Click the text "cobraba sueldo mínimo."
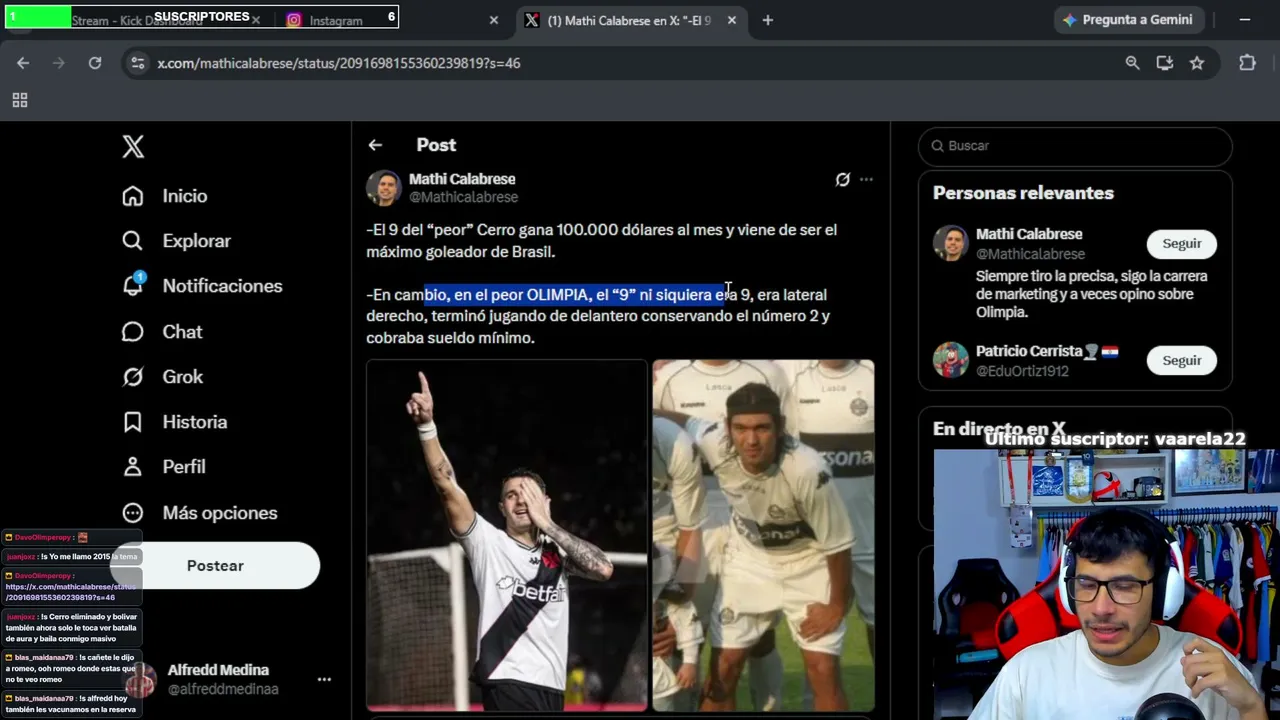The width and height of the screenshot is (1280, 720). (x=450, y=338)
